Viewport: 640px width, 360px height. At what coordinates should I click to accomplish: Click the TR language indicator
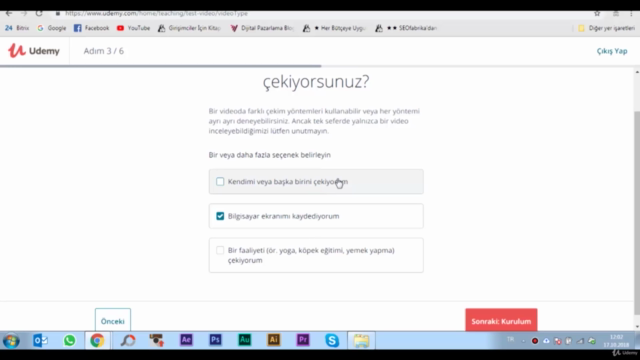[510, 340]
